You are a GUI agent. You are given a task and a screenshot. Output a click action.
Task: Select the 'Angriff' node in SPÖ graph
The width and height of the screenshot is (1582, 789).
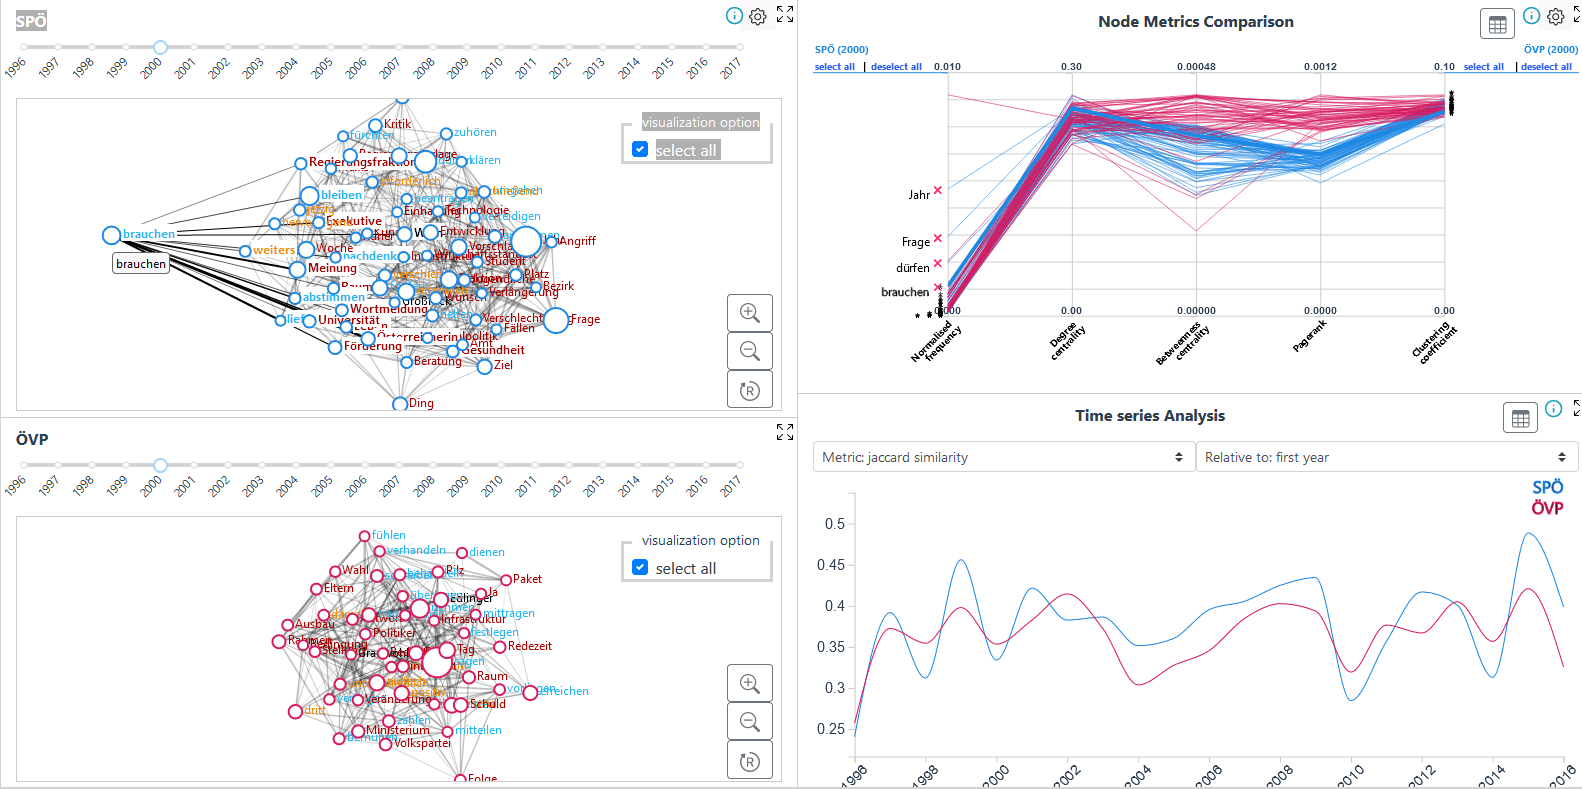coord(551,242)
